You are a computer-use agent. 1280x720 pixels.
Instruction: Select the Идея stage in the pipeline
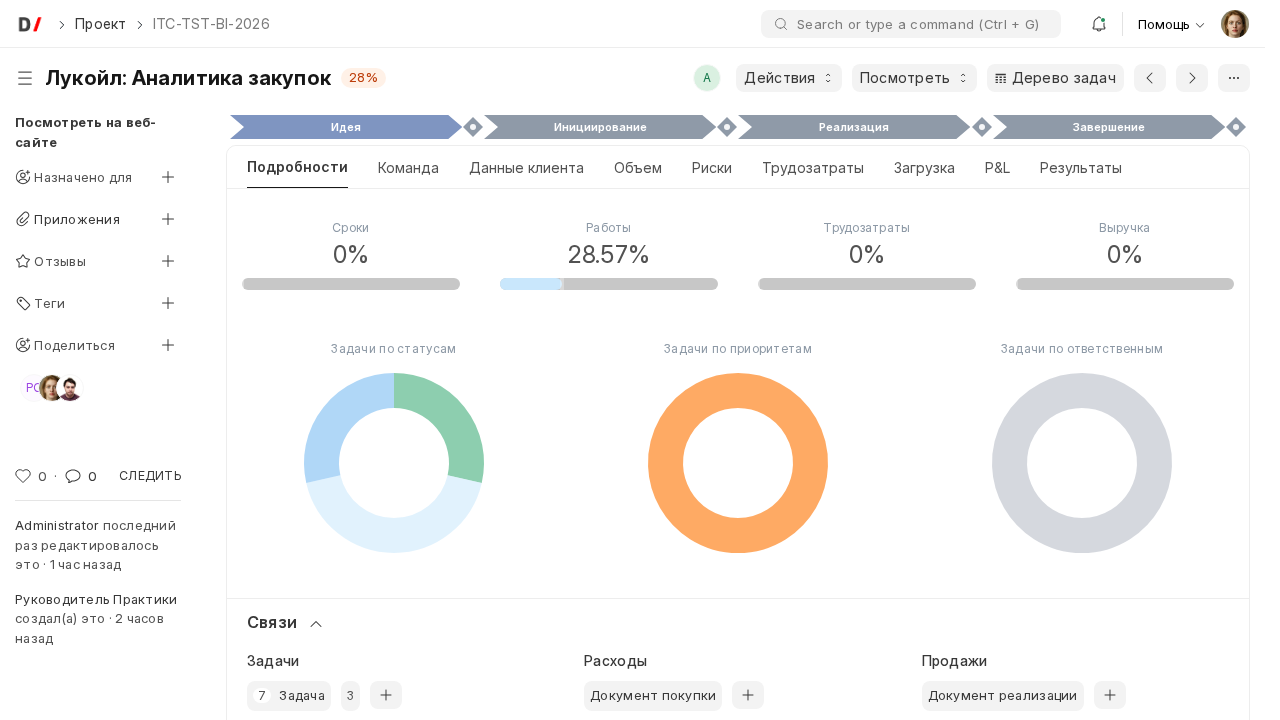point(346,127)
